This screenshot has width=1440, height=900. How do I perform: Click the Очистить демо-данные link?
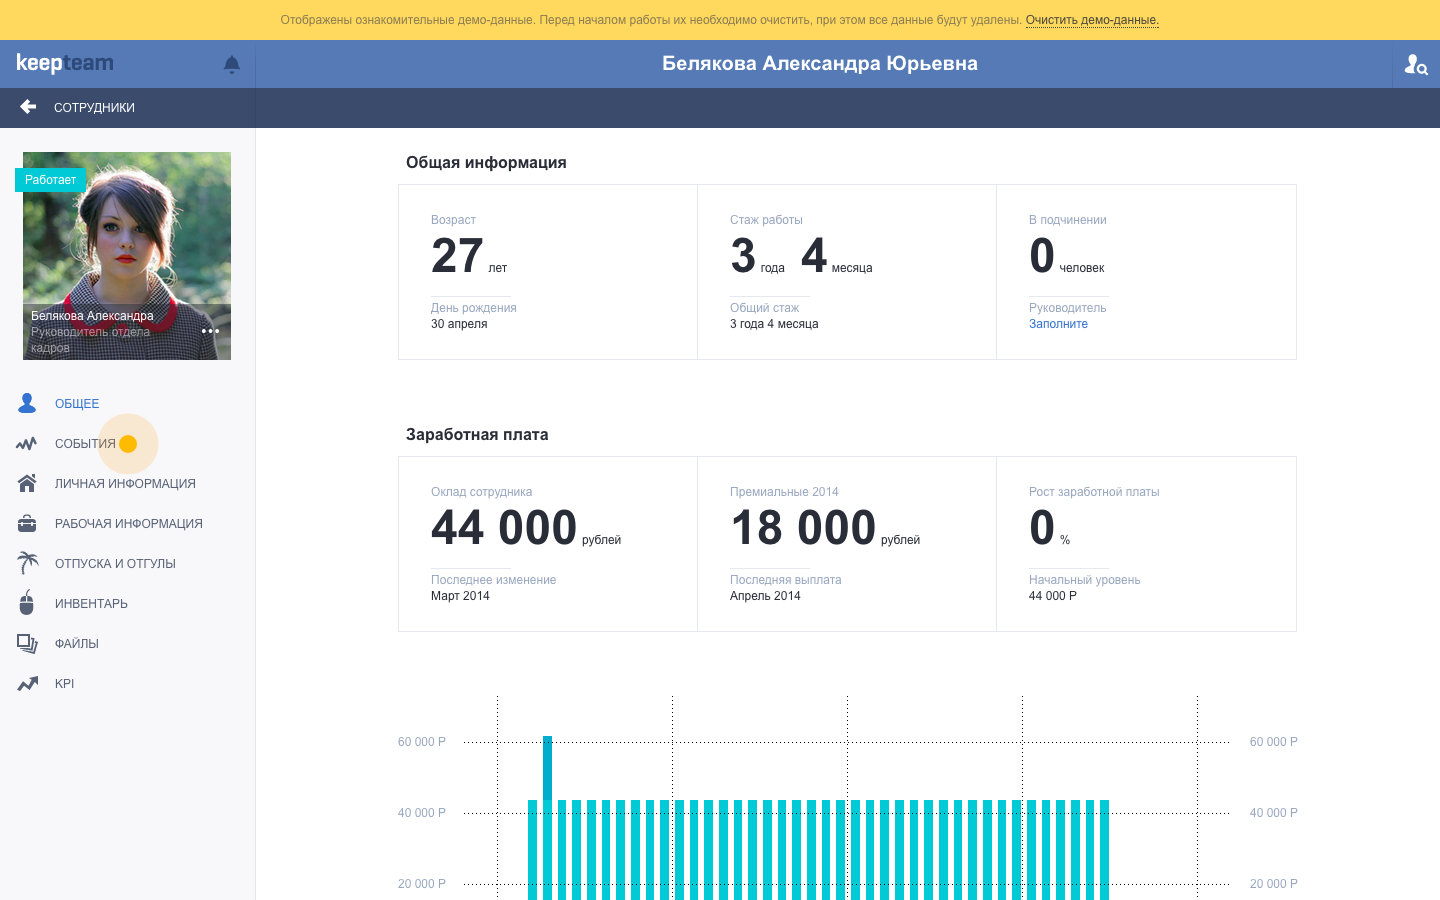click(x=1091, y=20)
